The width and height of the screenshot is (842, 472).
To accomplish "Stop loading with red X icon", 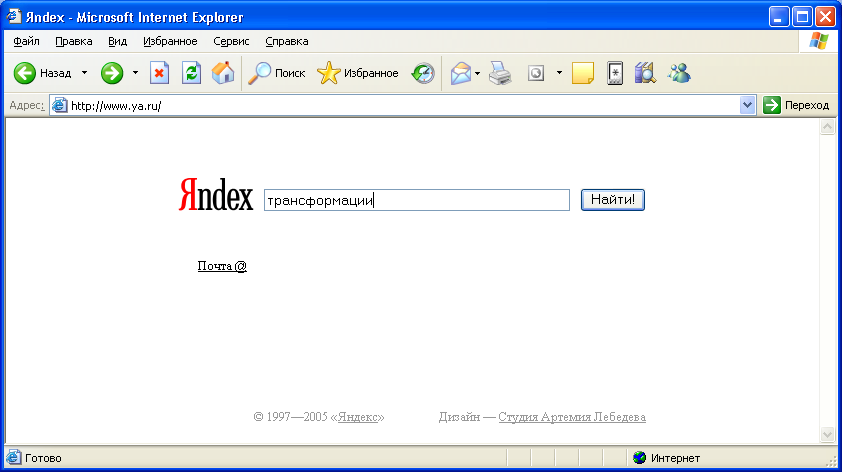I will click(x=159, y=73).
